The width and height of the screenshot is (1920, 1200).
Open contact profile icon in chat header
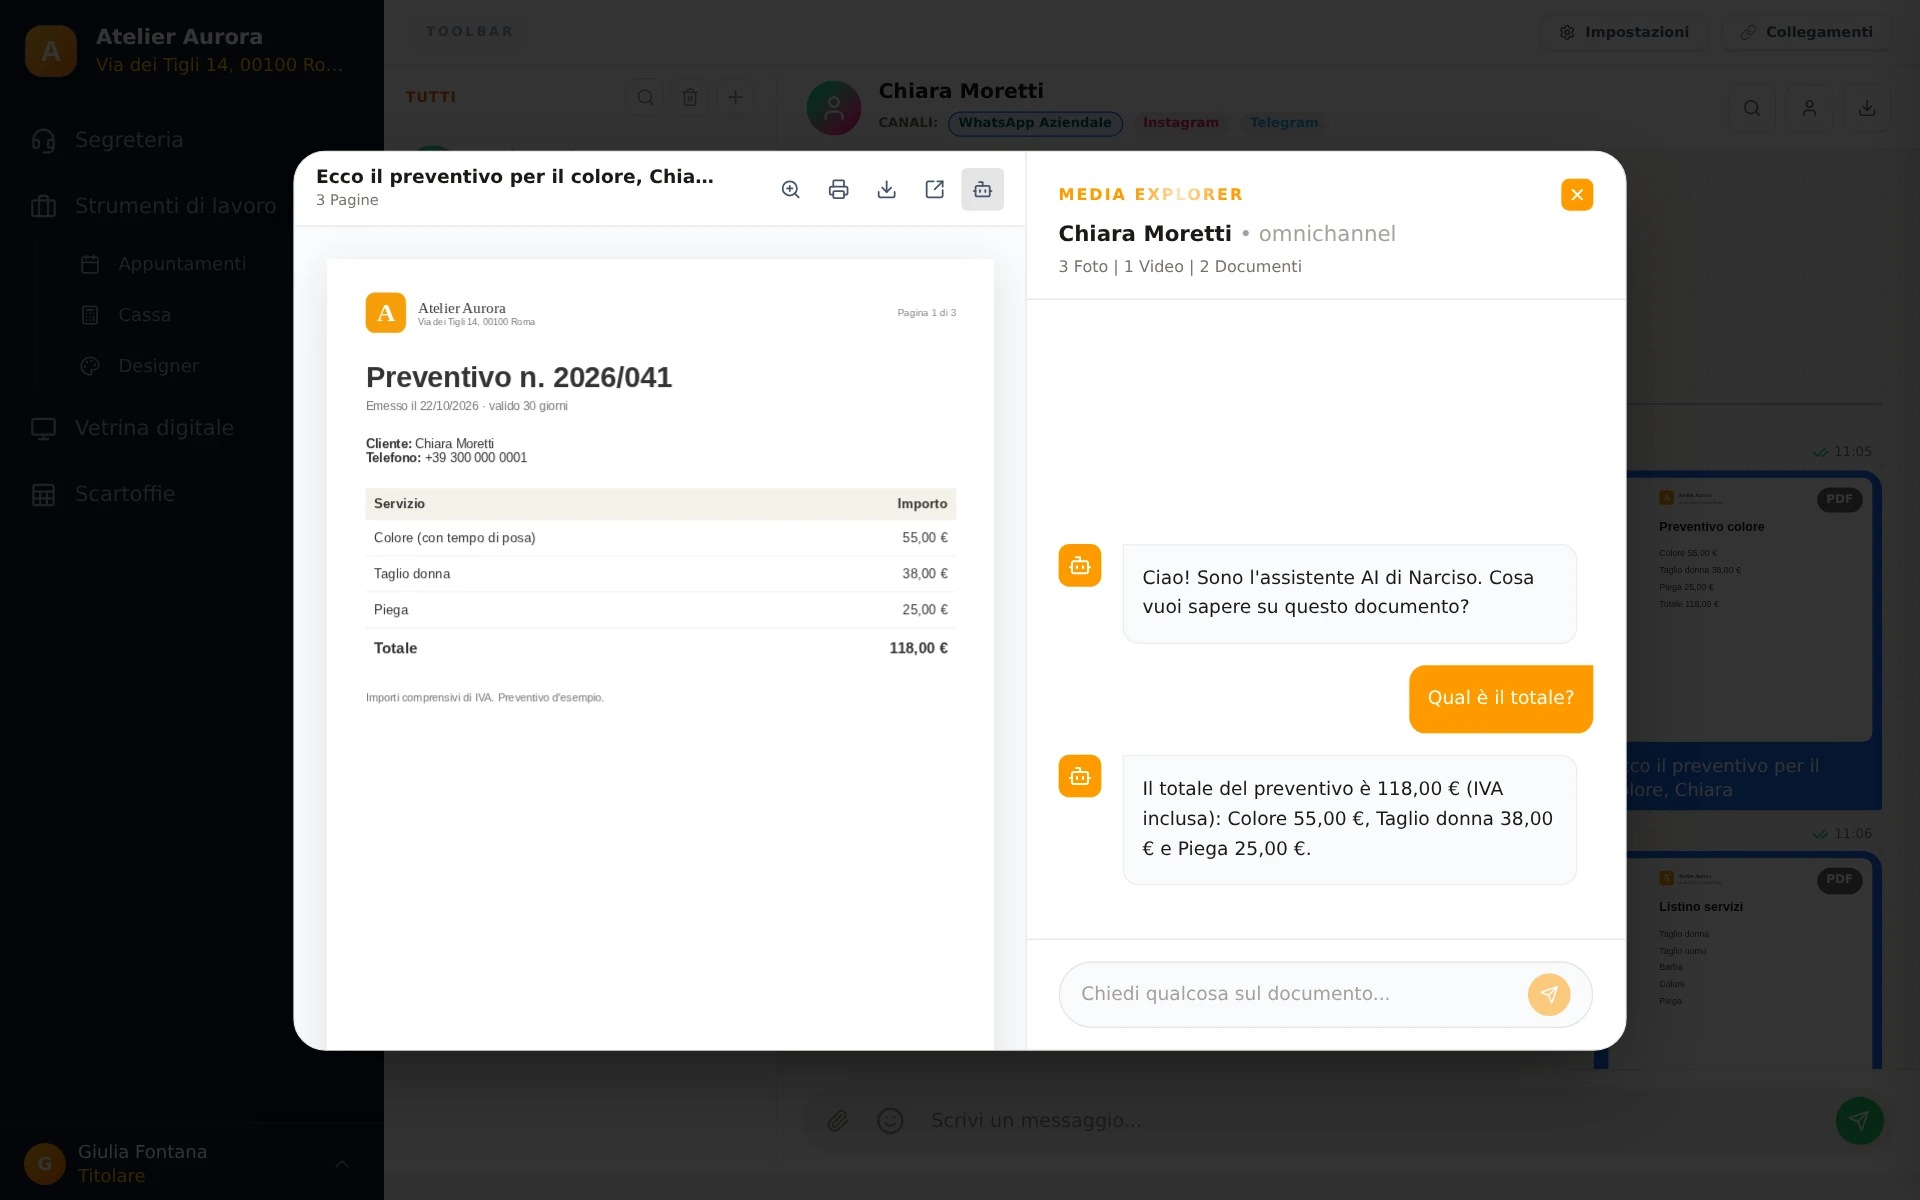1809,108
